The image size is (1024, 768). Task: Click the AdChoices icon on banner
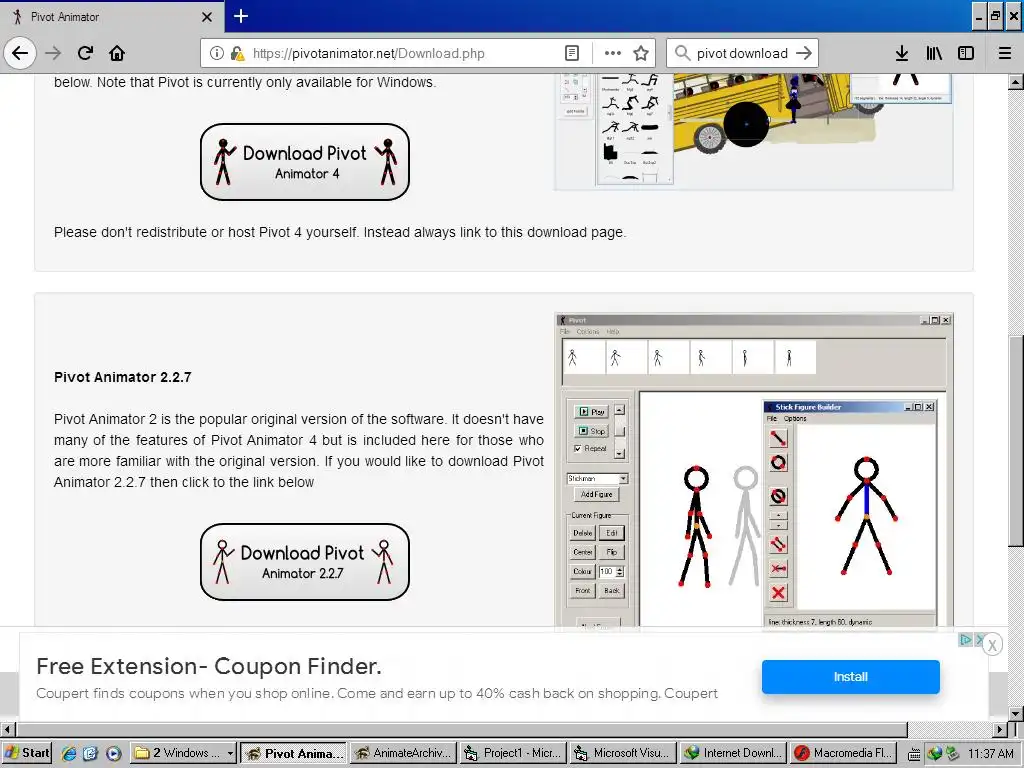(x=965, y=639)
